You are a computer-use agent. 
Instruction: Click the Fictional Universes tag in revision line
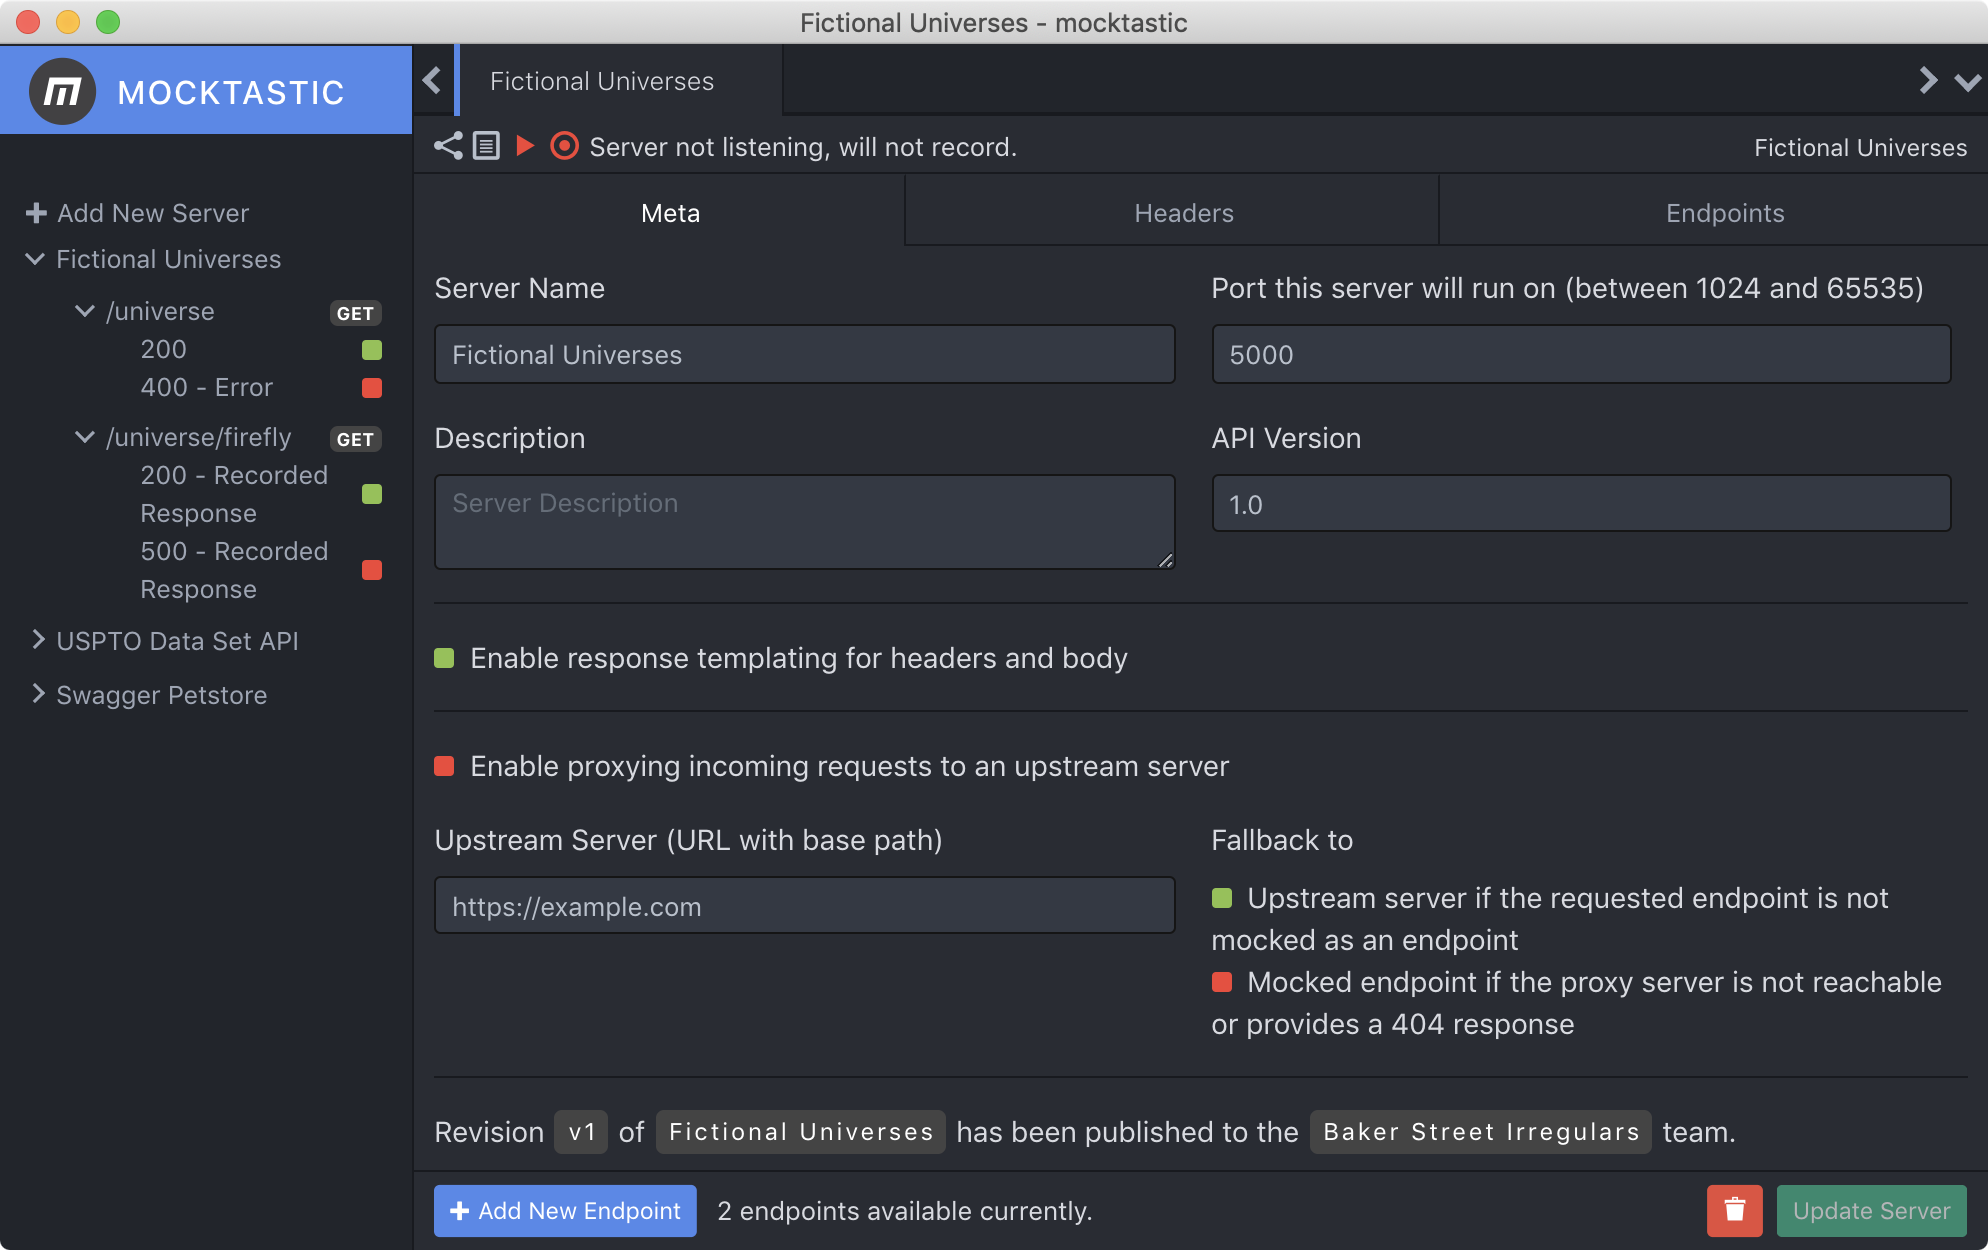click(800, 1132)
